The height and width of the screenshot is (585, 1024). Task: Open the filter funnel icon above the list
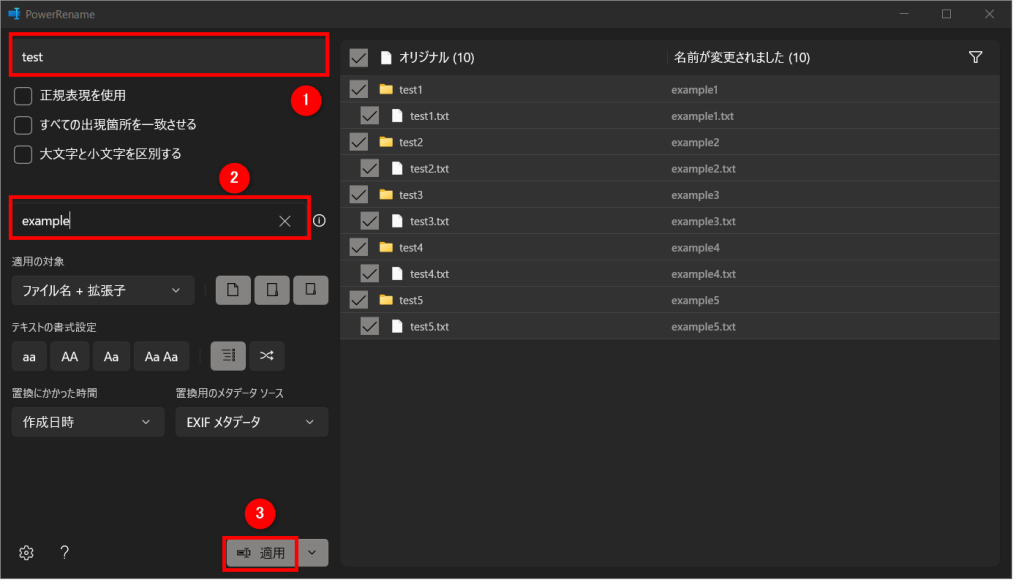pyautogui.click(x=975, y=57)
